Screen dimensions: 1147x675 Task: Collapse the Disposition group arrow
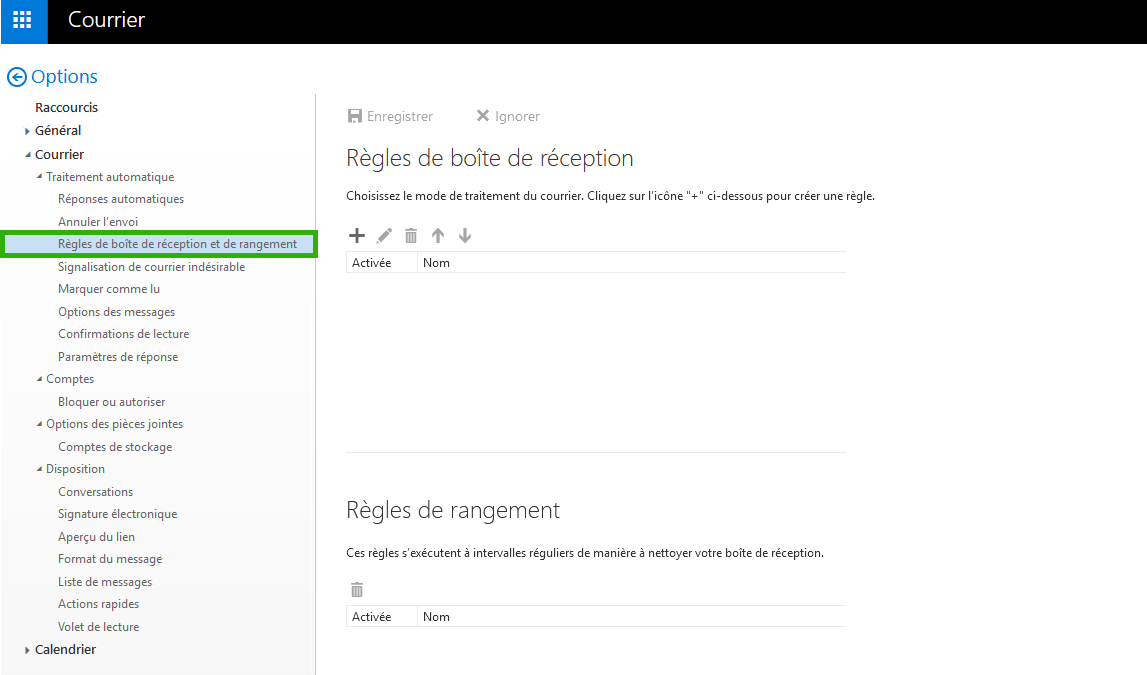coord(39,469)
